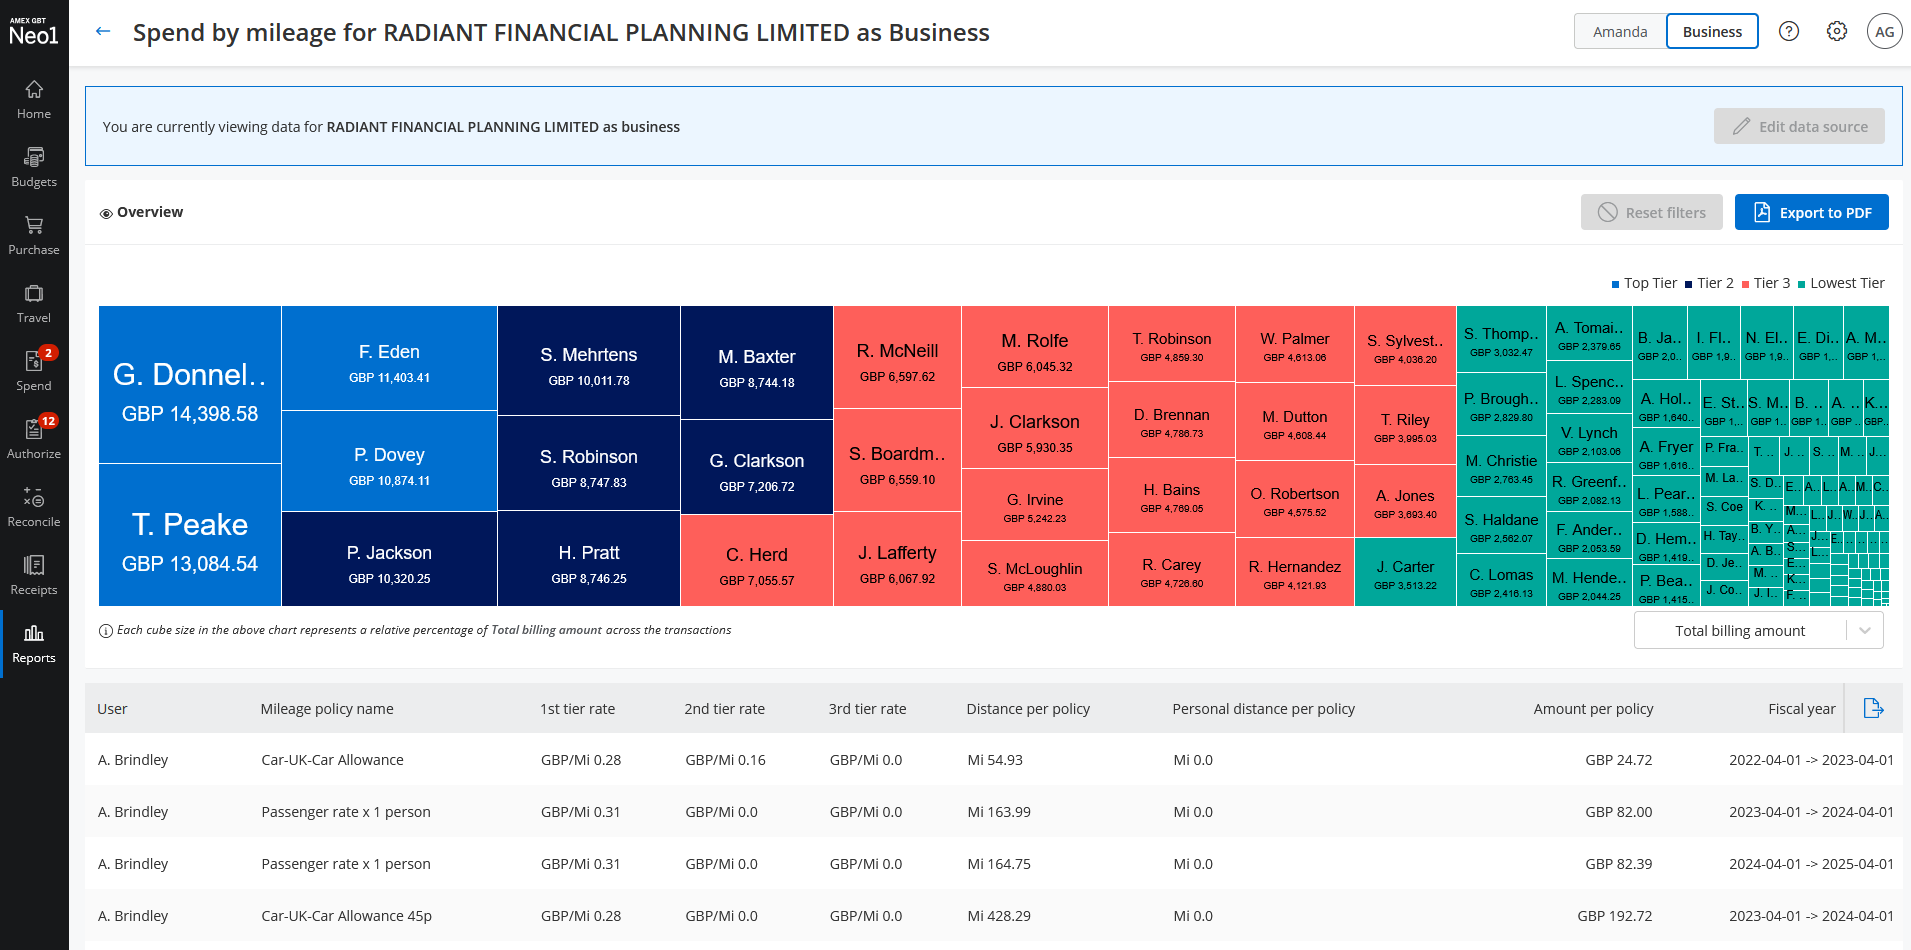Select the J. Carter tile

(1405, 572)
